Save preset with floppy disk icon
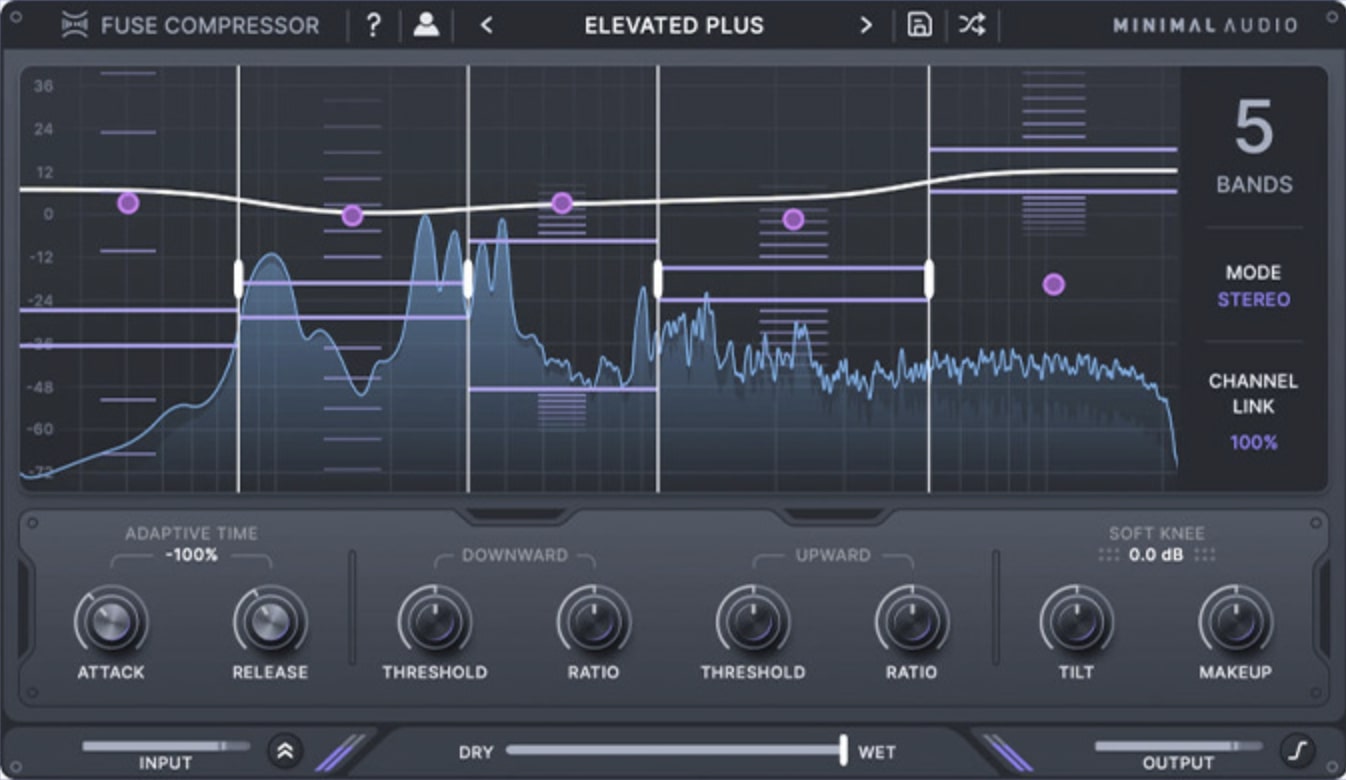The height and width of the screenshot is (780, 1346). [919, 26]
